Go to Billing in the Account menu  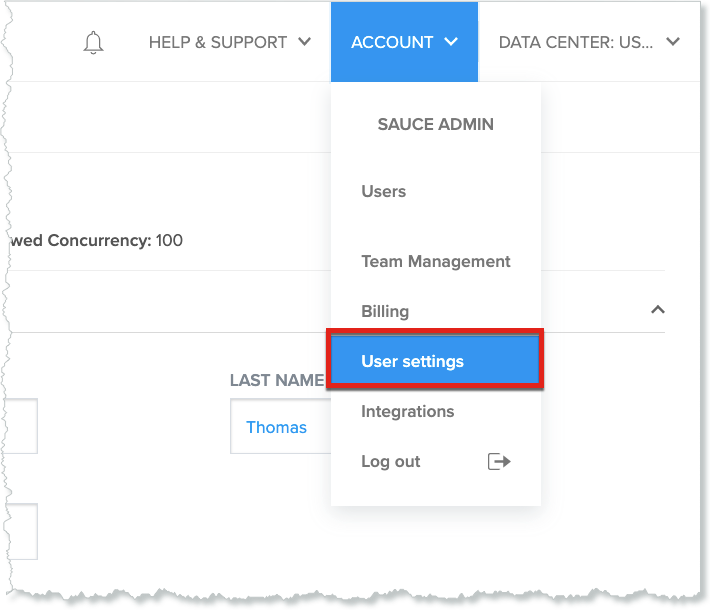click(x=385, y=311)
